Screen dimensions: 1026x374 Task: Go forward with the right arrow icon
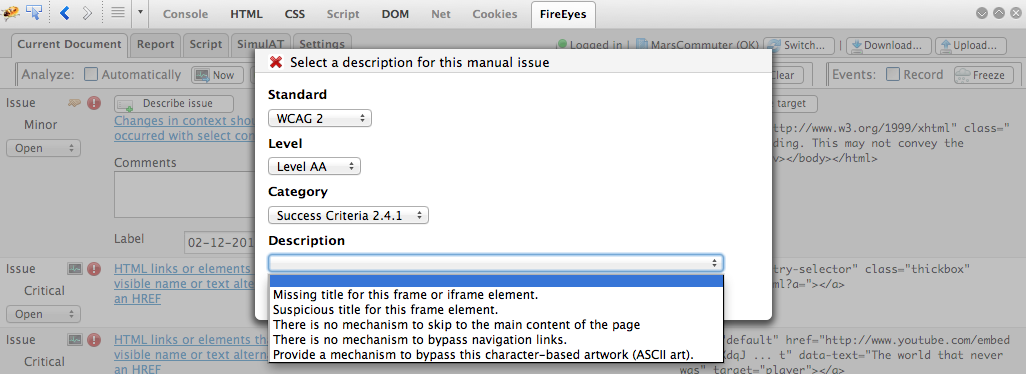click(x=88, y=12)
